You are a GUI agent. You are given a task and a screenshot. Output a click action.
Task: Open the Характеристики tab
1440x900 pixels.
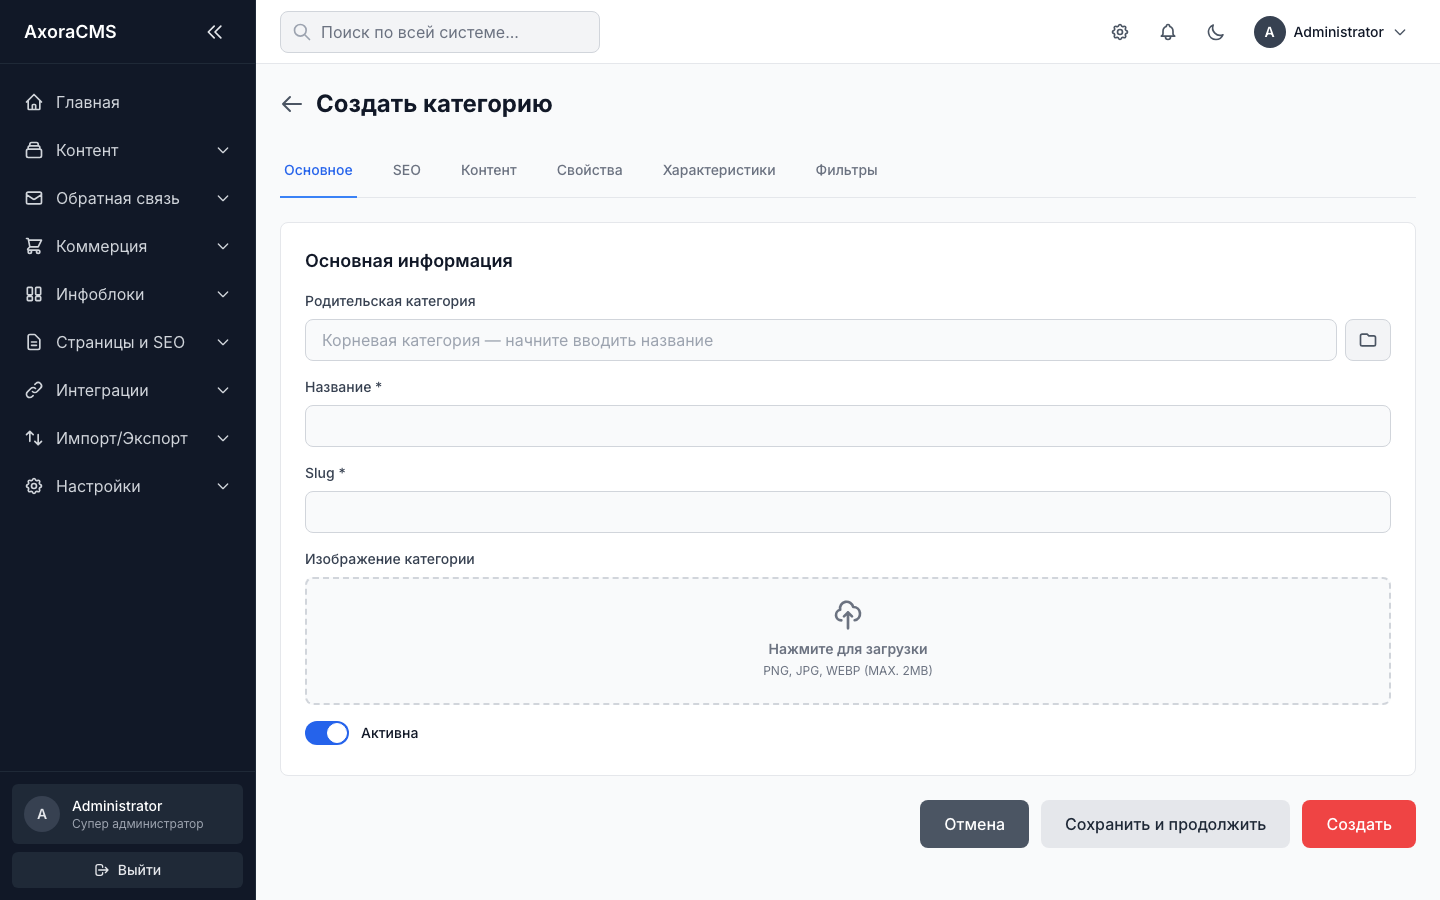[x=719, y=170]
